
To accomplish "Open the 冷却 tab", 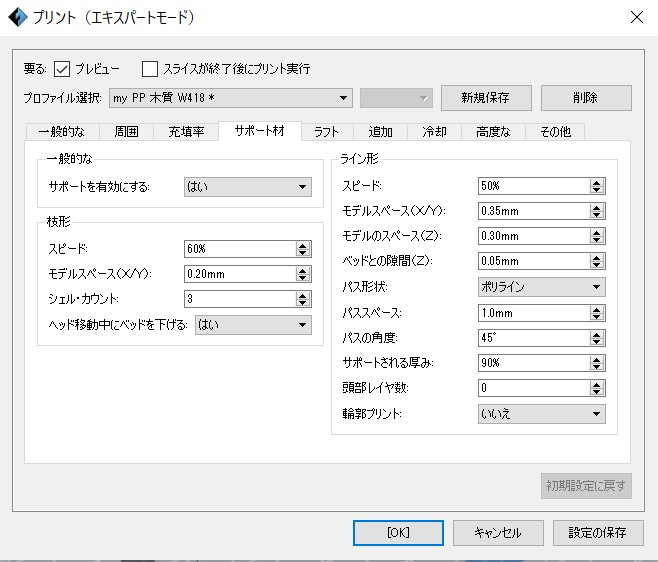I will pos(434,132).
